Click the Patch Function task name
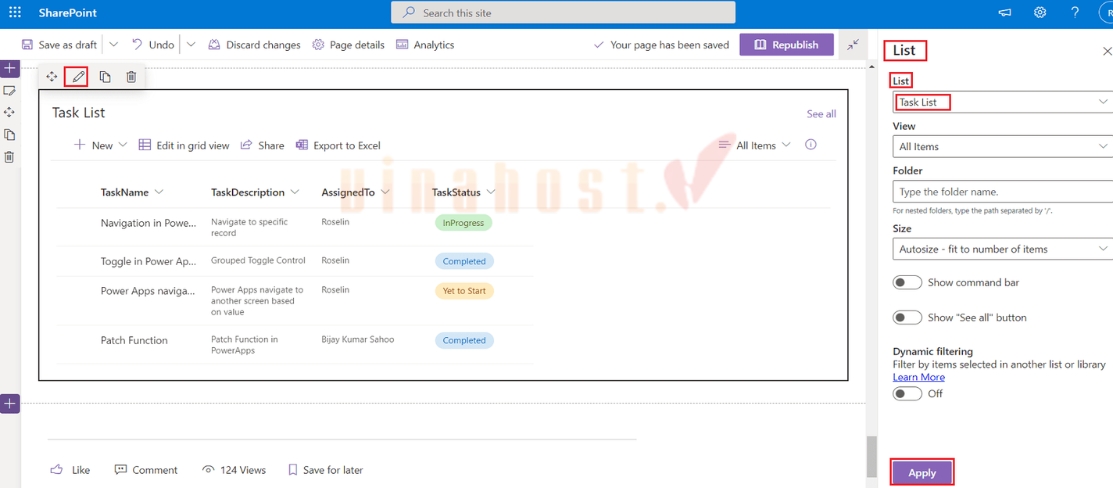The width and height of the screenshot is (1113, 488). point(134,340)
